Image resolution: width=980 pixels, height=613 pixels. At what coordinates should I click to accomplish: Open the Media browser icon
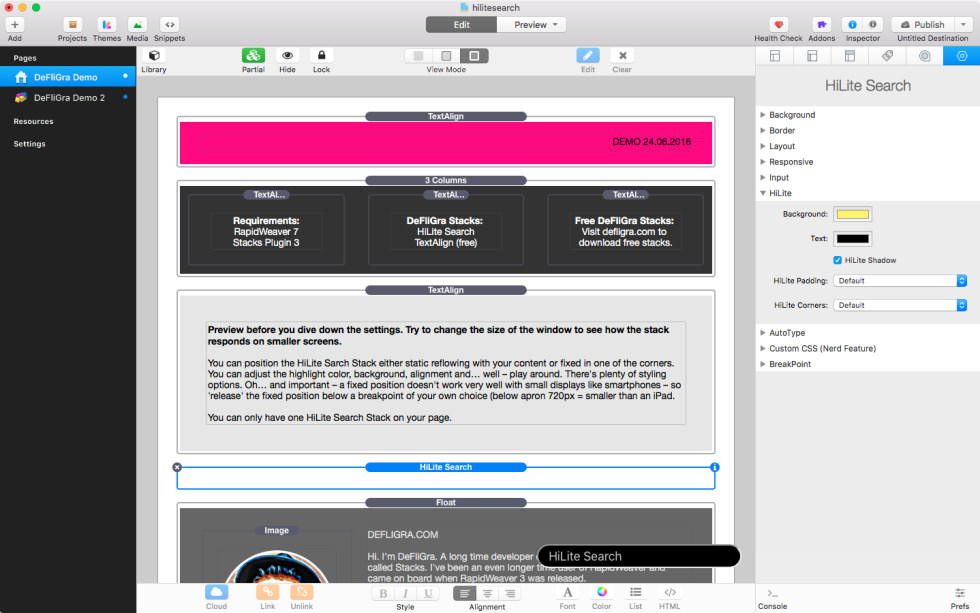137,24
